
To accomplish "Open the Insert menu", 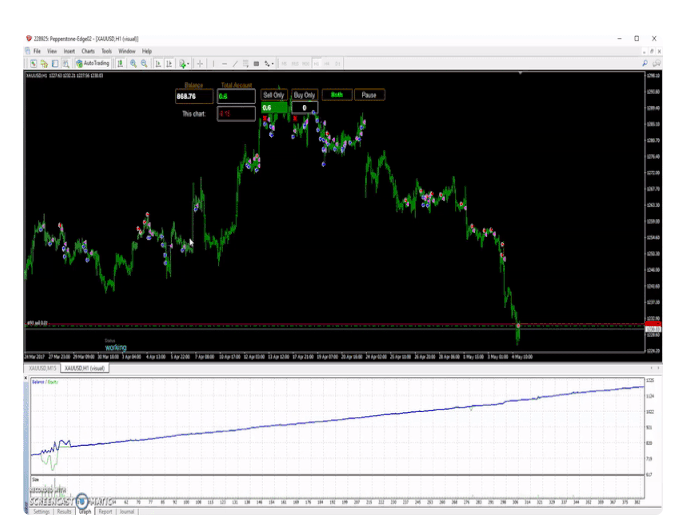I will 69,51.
